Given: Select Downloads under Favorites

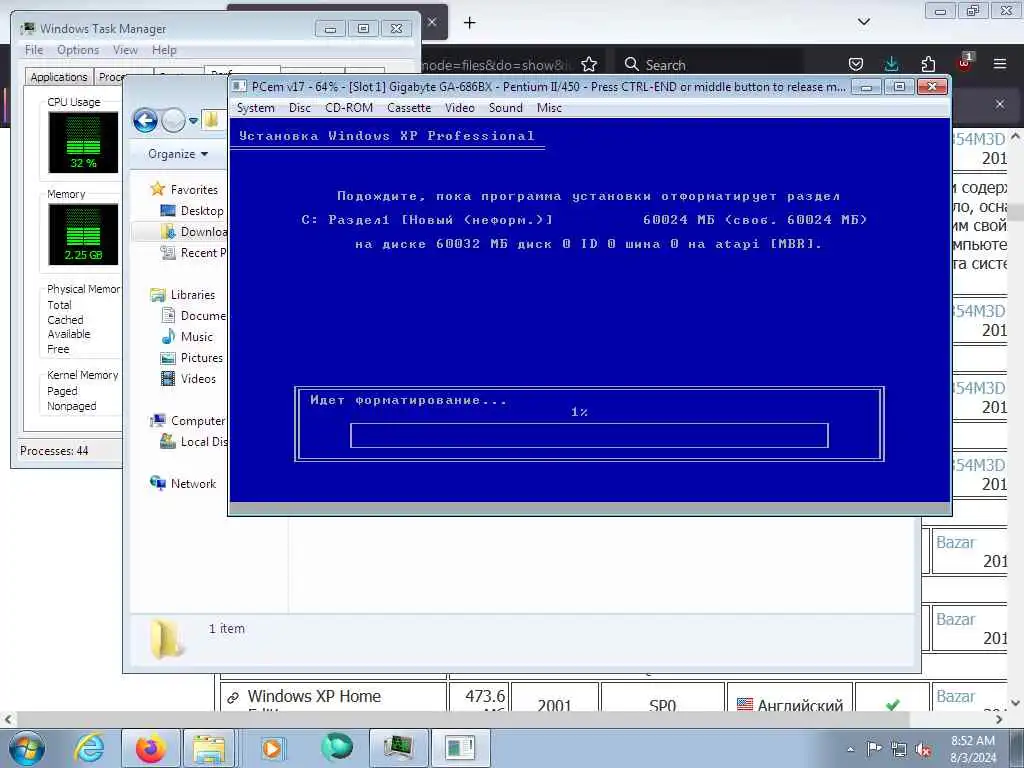Looking at the screenshot, I should (x=204, y=232).
